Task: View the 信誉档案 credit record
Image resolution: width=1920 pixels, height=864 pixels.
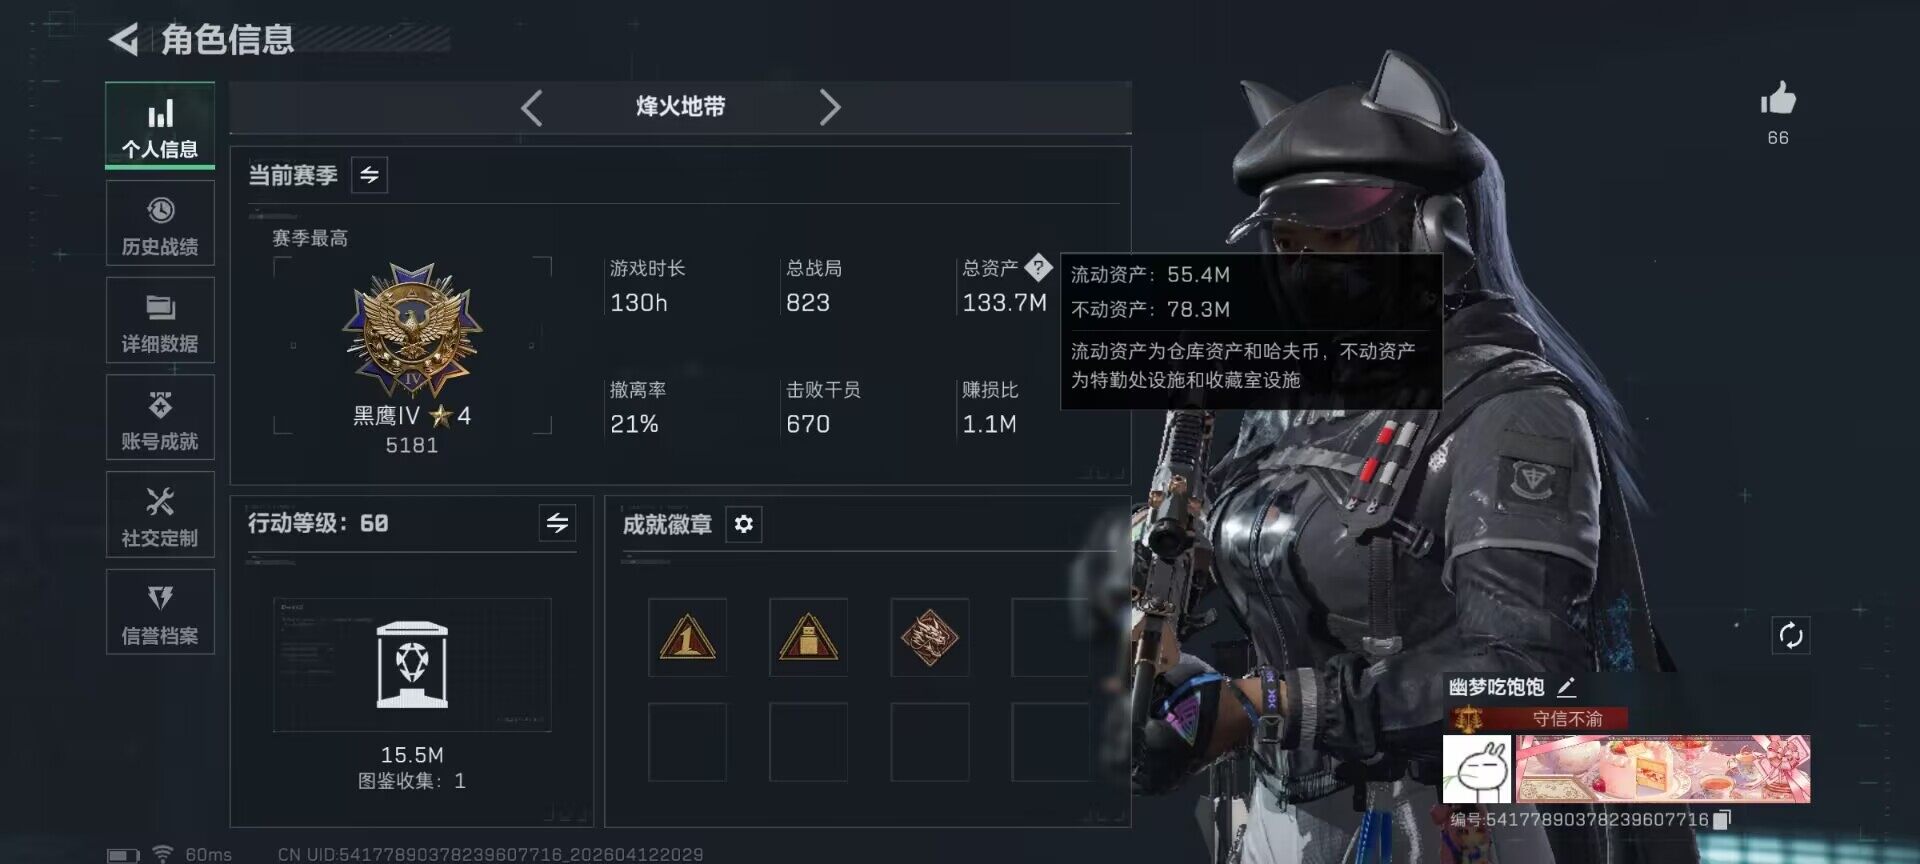Action: (160, 612)
